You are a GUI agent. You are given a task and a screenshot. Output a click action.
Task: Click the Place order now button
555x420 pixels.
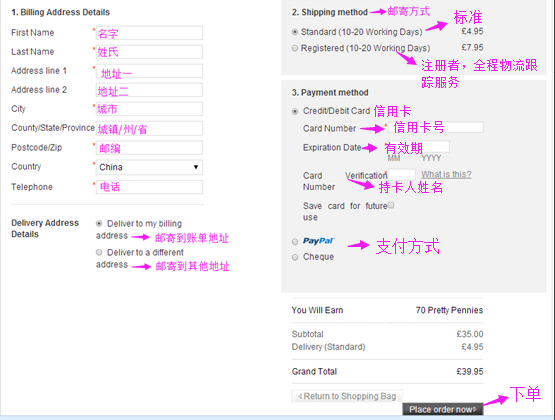[443, 409]
